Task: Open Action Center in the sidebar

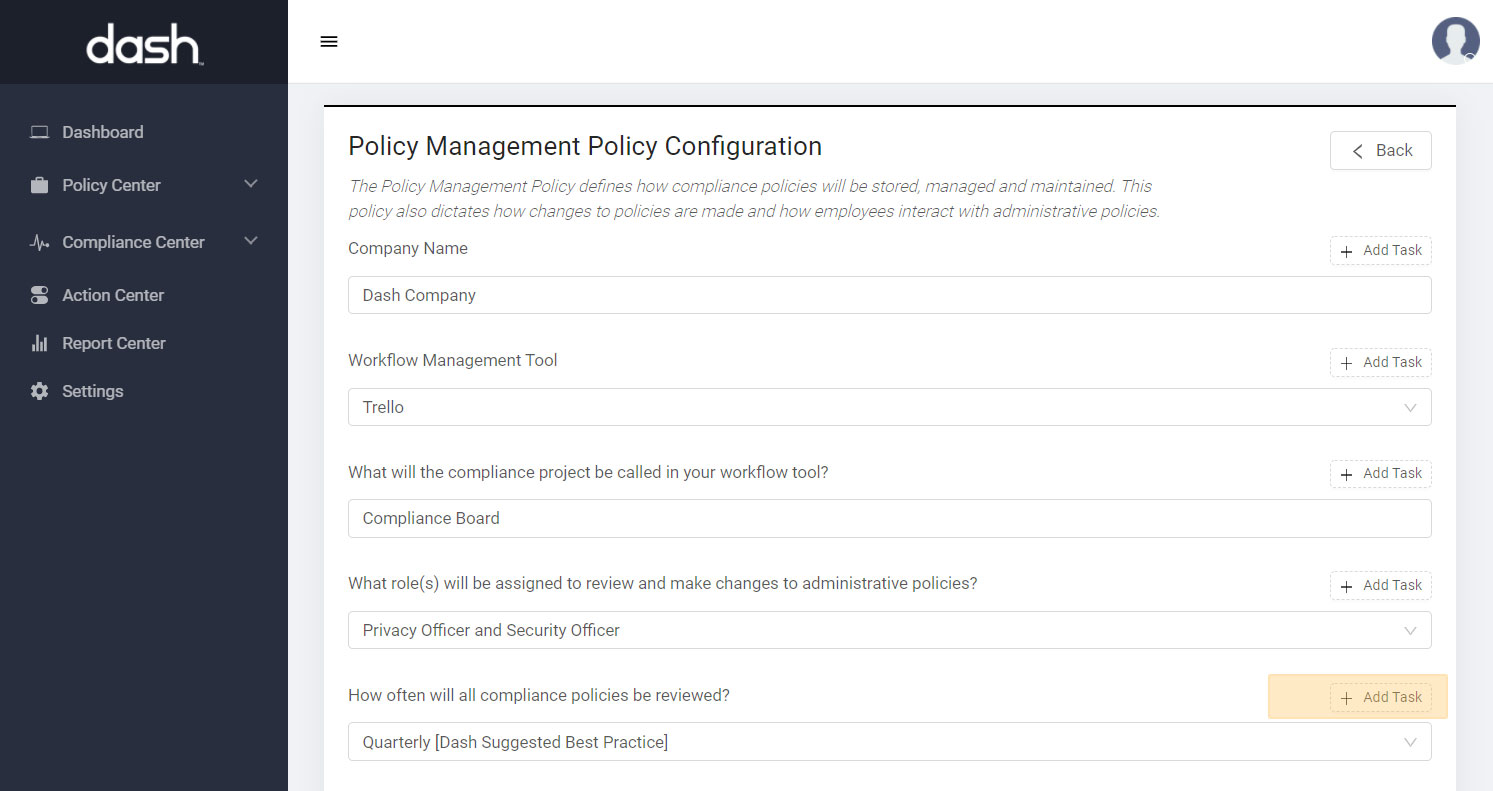Action: (113, 295)
